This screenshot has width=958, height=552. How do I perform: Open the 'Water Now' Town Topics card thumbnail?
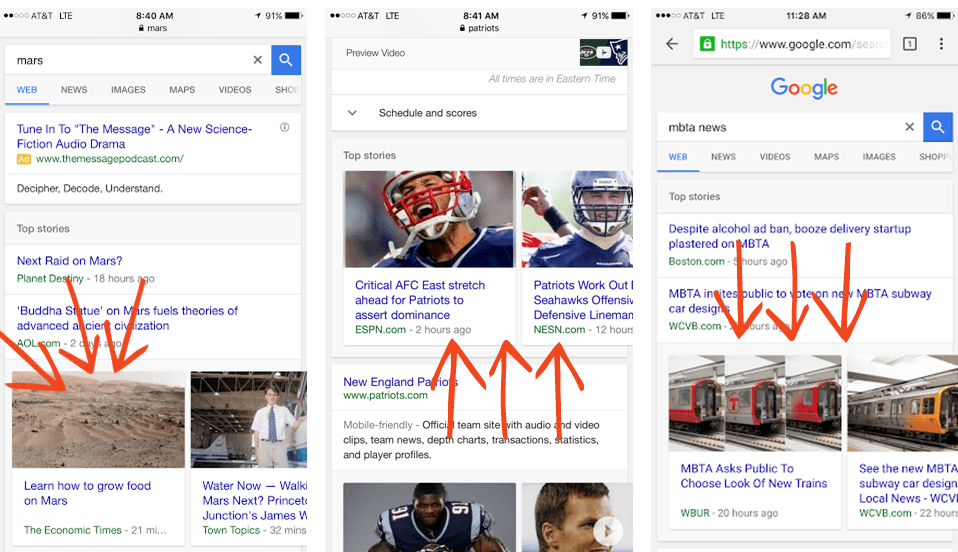click(249, 419)
